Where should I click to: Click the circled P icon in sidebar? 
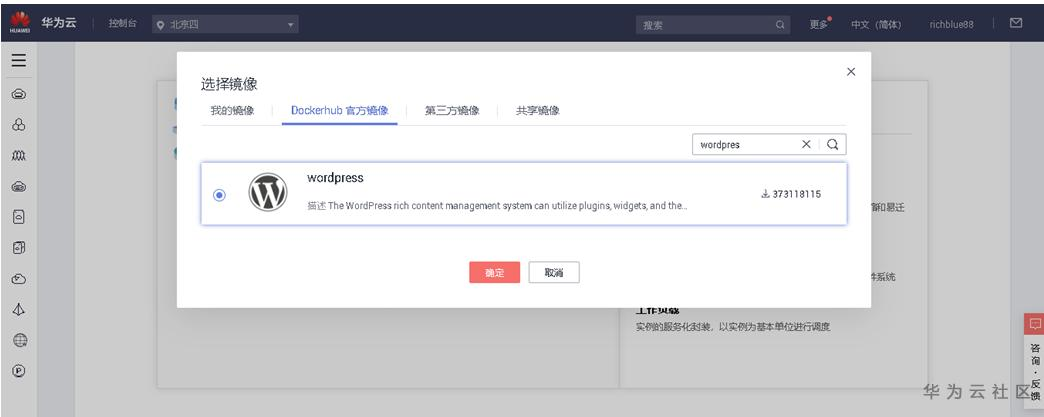point(19,371)
